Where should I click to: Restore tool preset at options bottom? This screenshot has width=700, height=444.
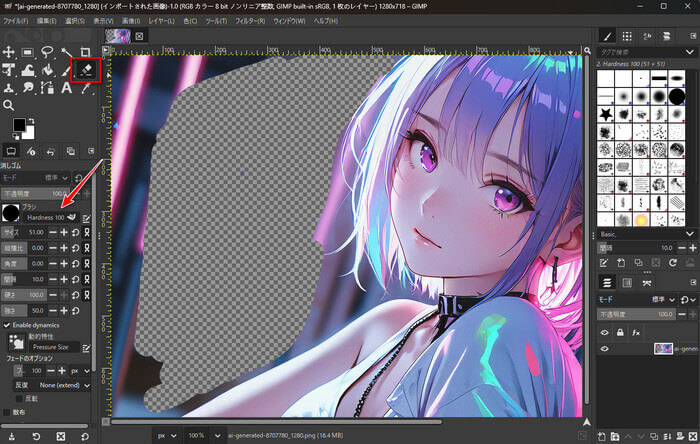(36, 436)
